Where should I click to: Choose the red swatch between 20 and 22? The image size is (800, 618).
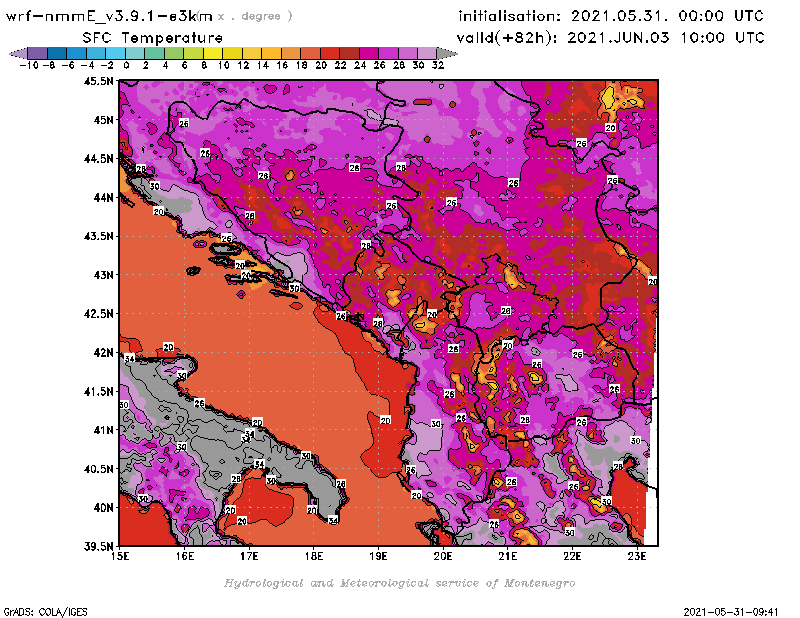(x=331, y=53)
